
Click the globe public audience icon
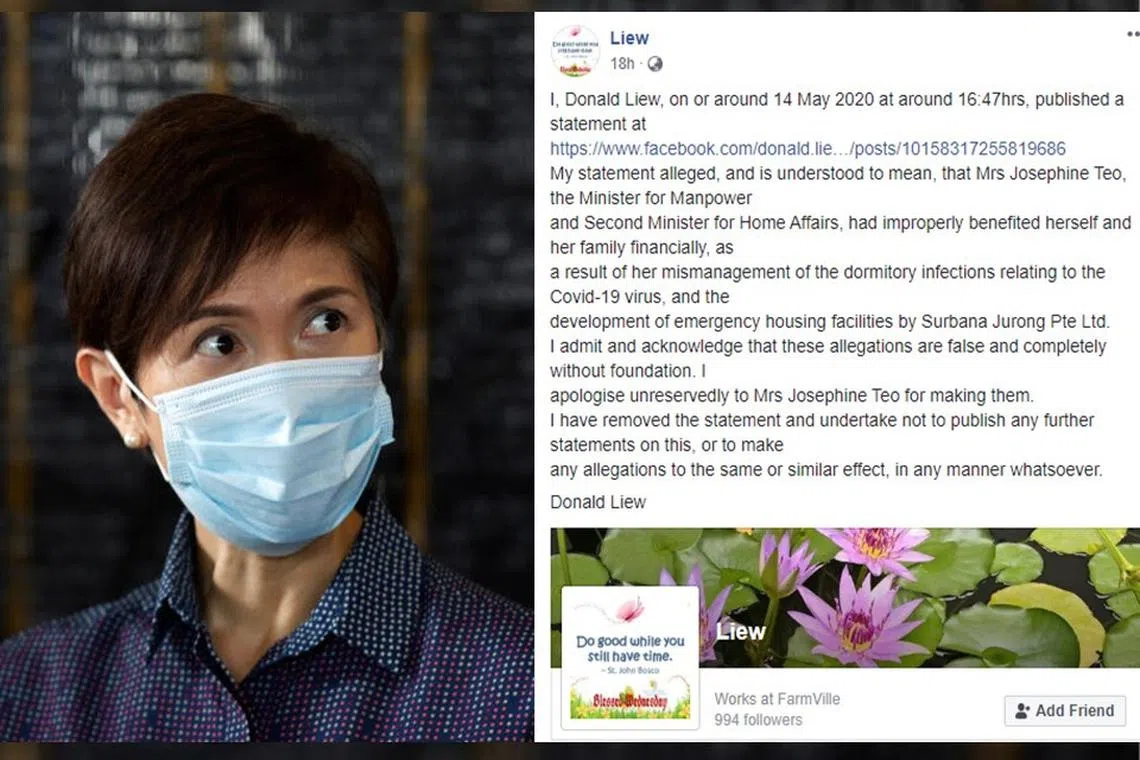[x=655, y=64]
